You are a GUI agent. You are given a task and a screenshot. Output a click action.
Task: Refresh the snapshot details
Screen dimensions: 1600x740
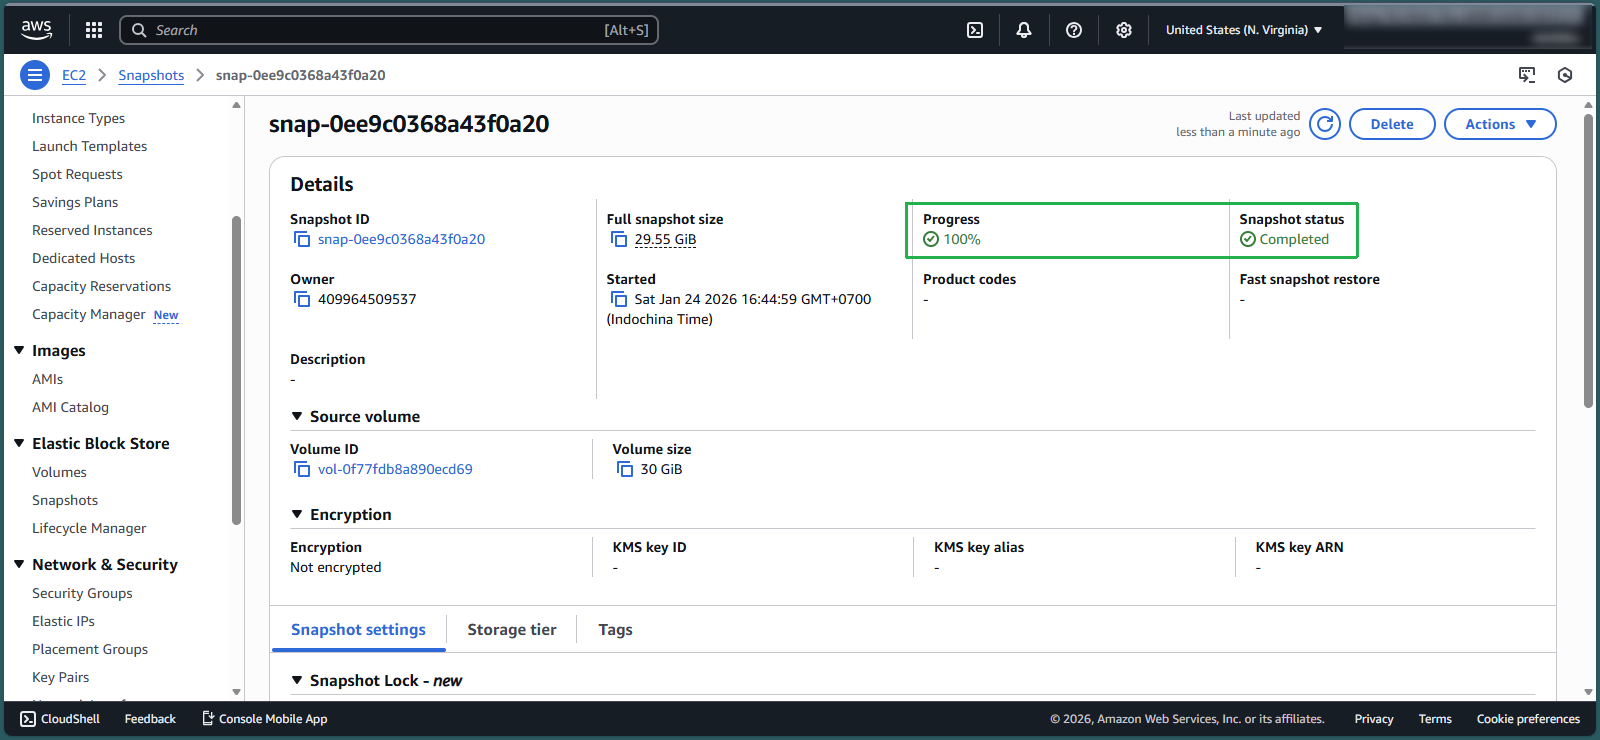click(1325, 124)
